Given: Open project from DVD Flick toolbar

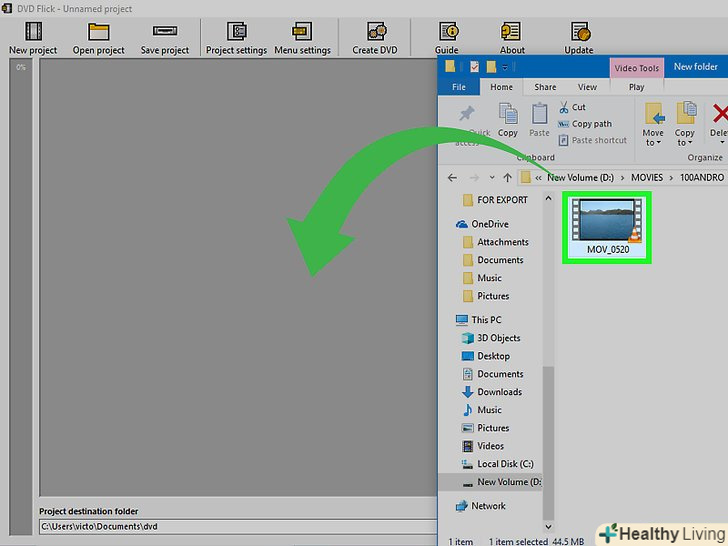Looking at the screenshot, I should (98, 39).
